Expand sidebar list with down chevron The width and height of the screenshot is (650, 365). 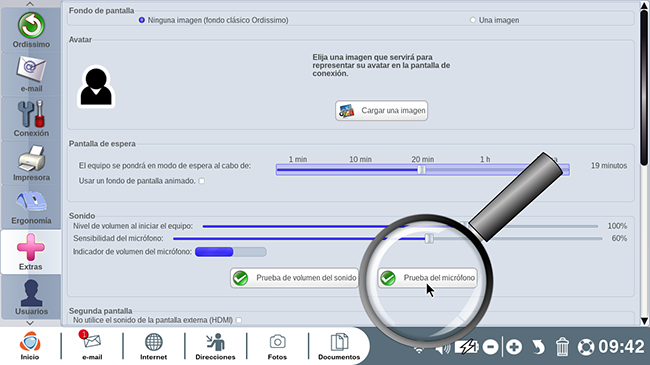[30, 323]
